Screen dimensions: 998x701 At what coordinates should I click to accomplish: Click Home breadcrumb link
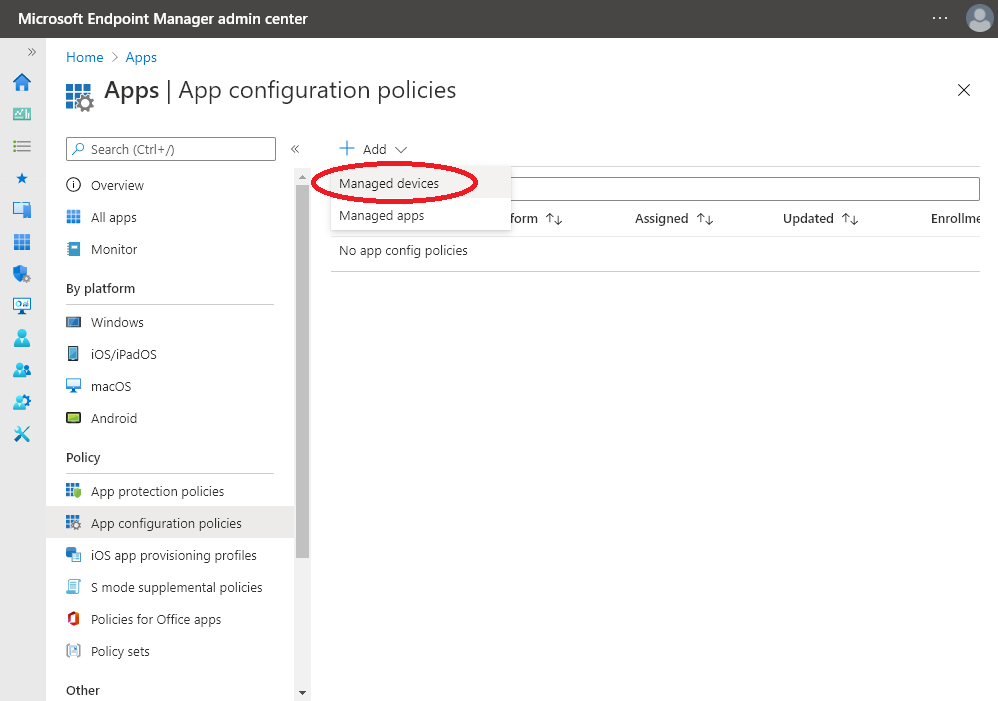(x=85, y=57)
